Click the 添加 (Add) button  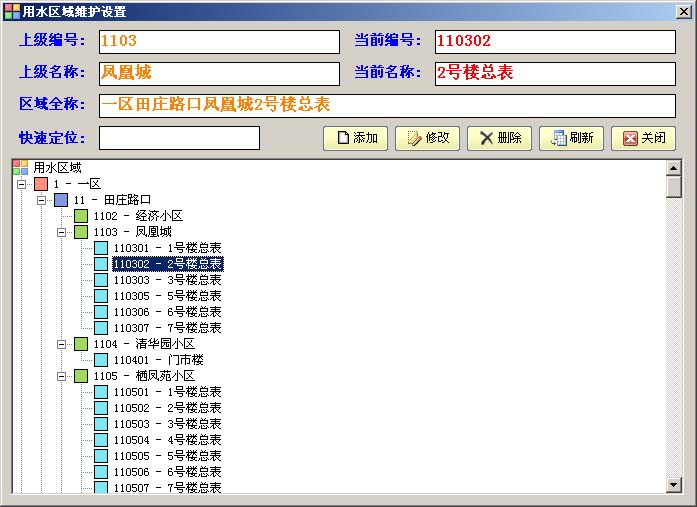point(355,138)
